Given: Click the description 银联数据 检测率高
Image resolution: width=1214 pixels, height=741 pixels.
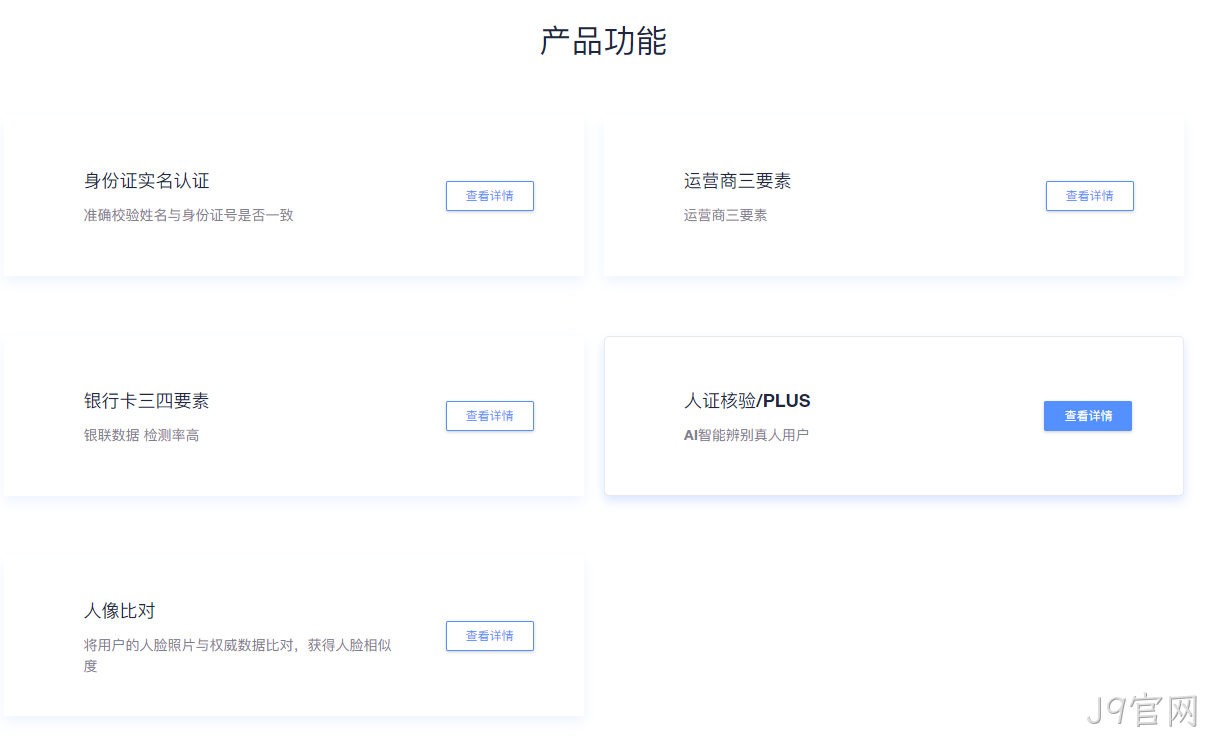Looking at the screenshot, I should [x=142, y=435].
